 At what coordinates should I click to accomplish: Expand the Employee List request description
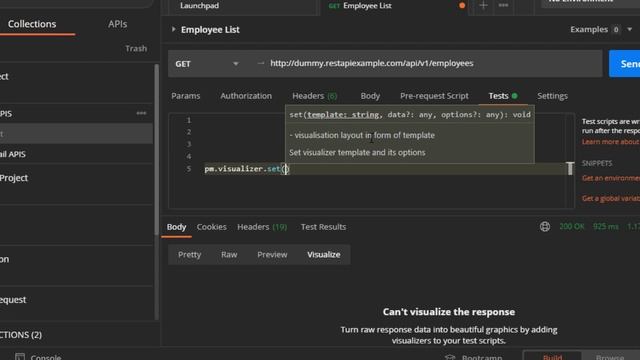click(x=173, y=29)
